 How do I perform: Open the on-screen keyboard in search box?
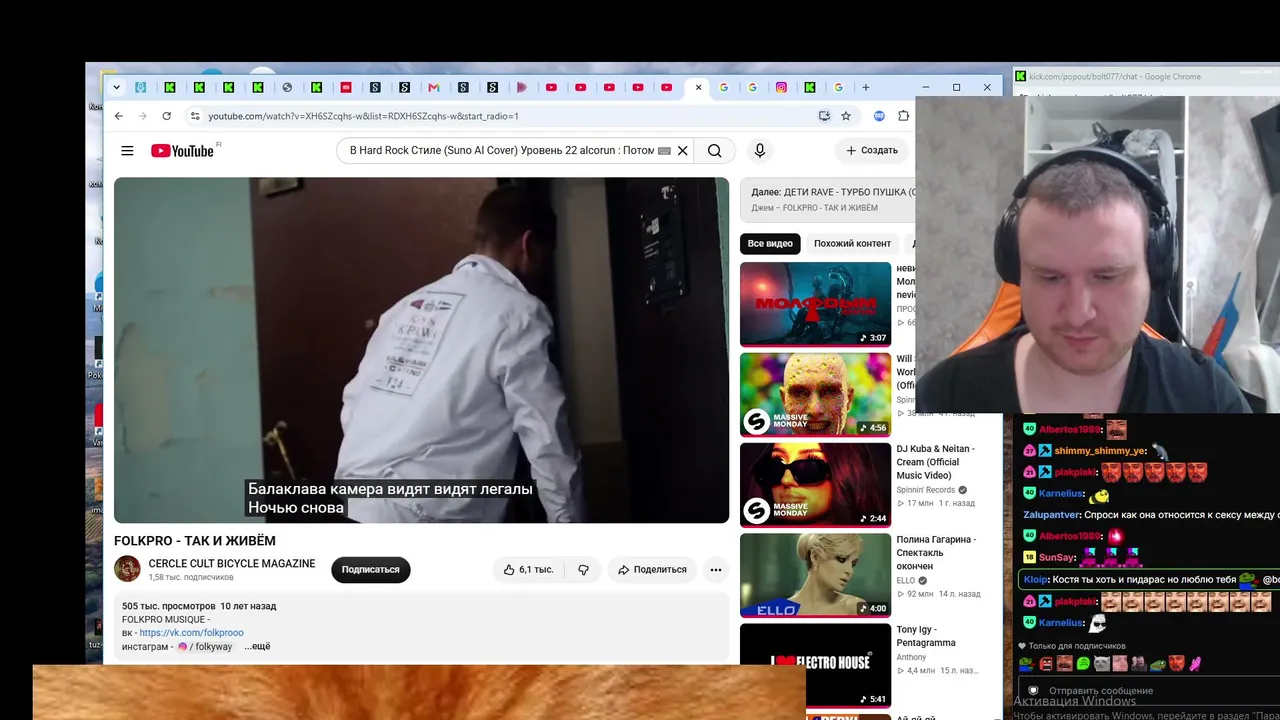point(664,151)
